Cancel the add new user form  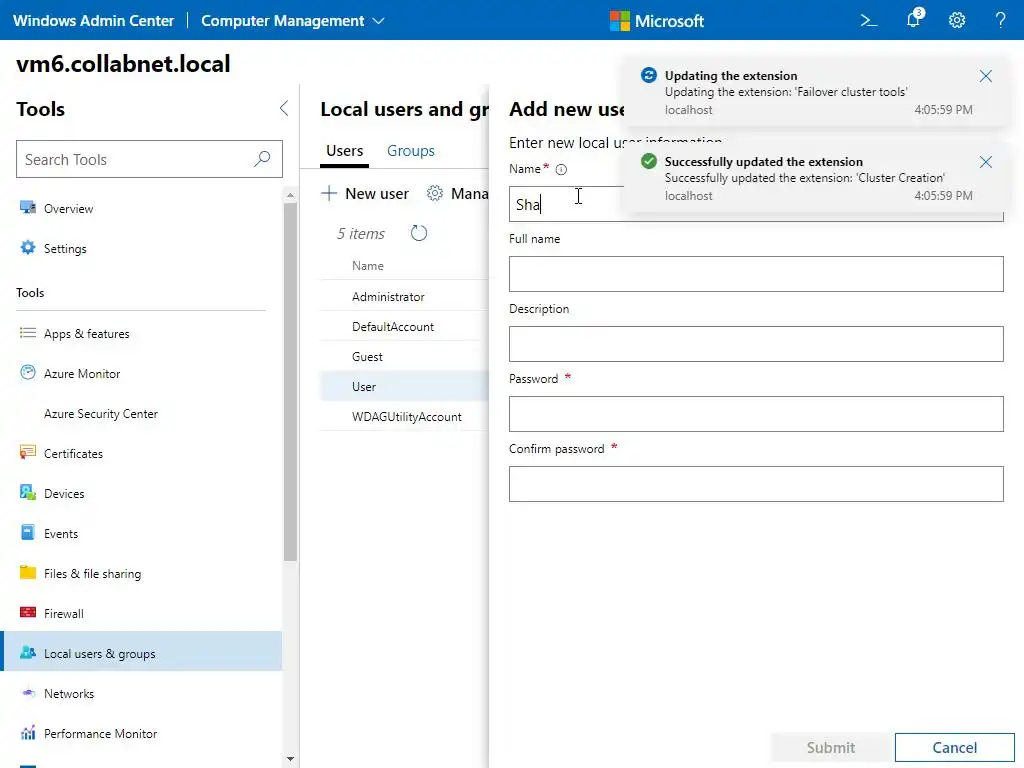(x=954, y=747)
